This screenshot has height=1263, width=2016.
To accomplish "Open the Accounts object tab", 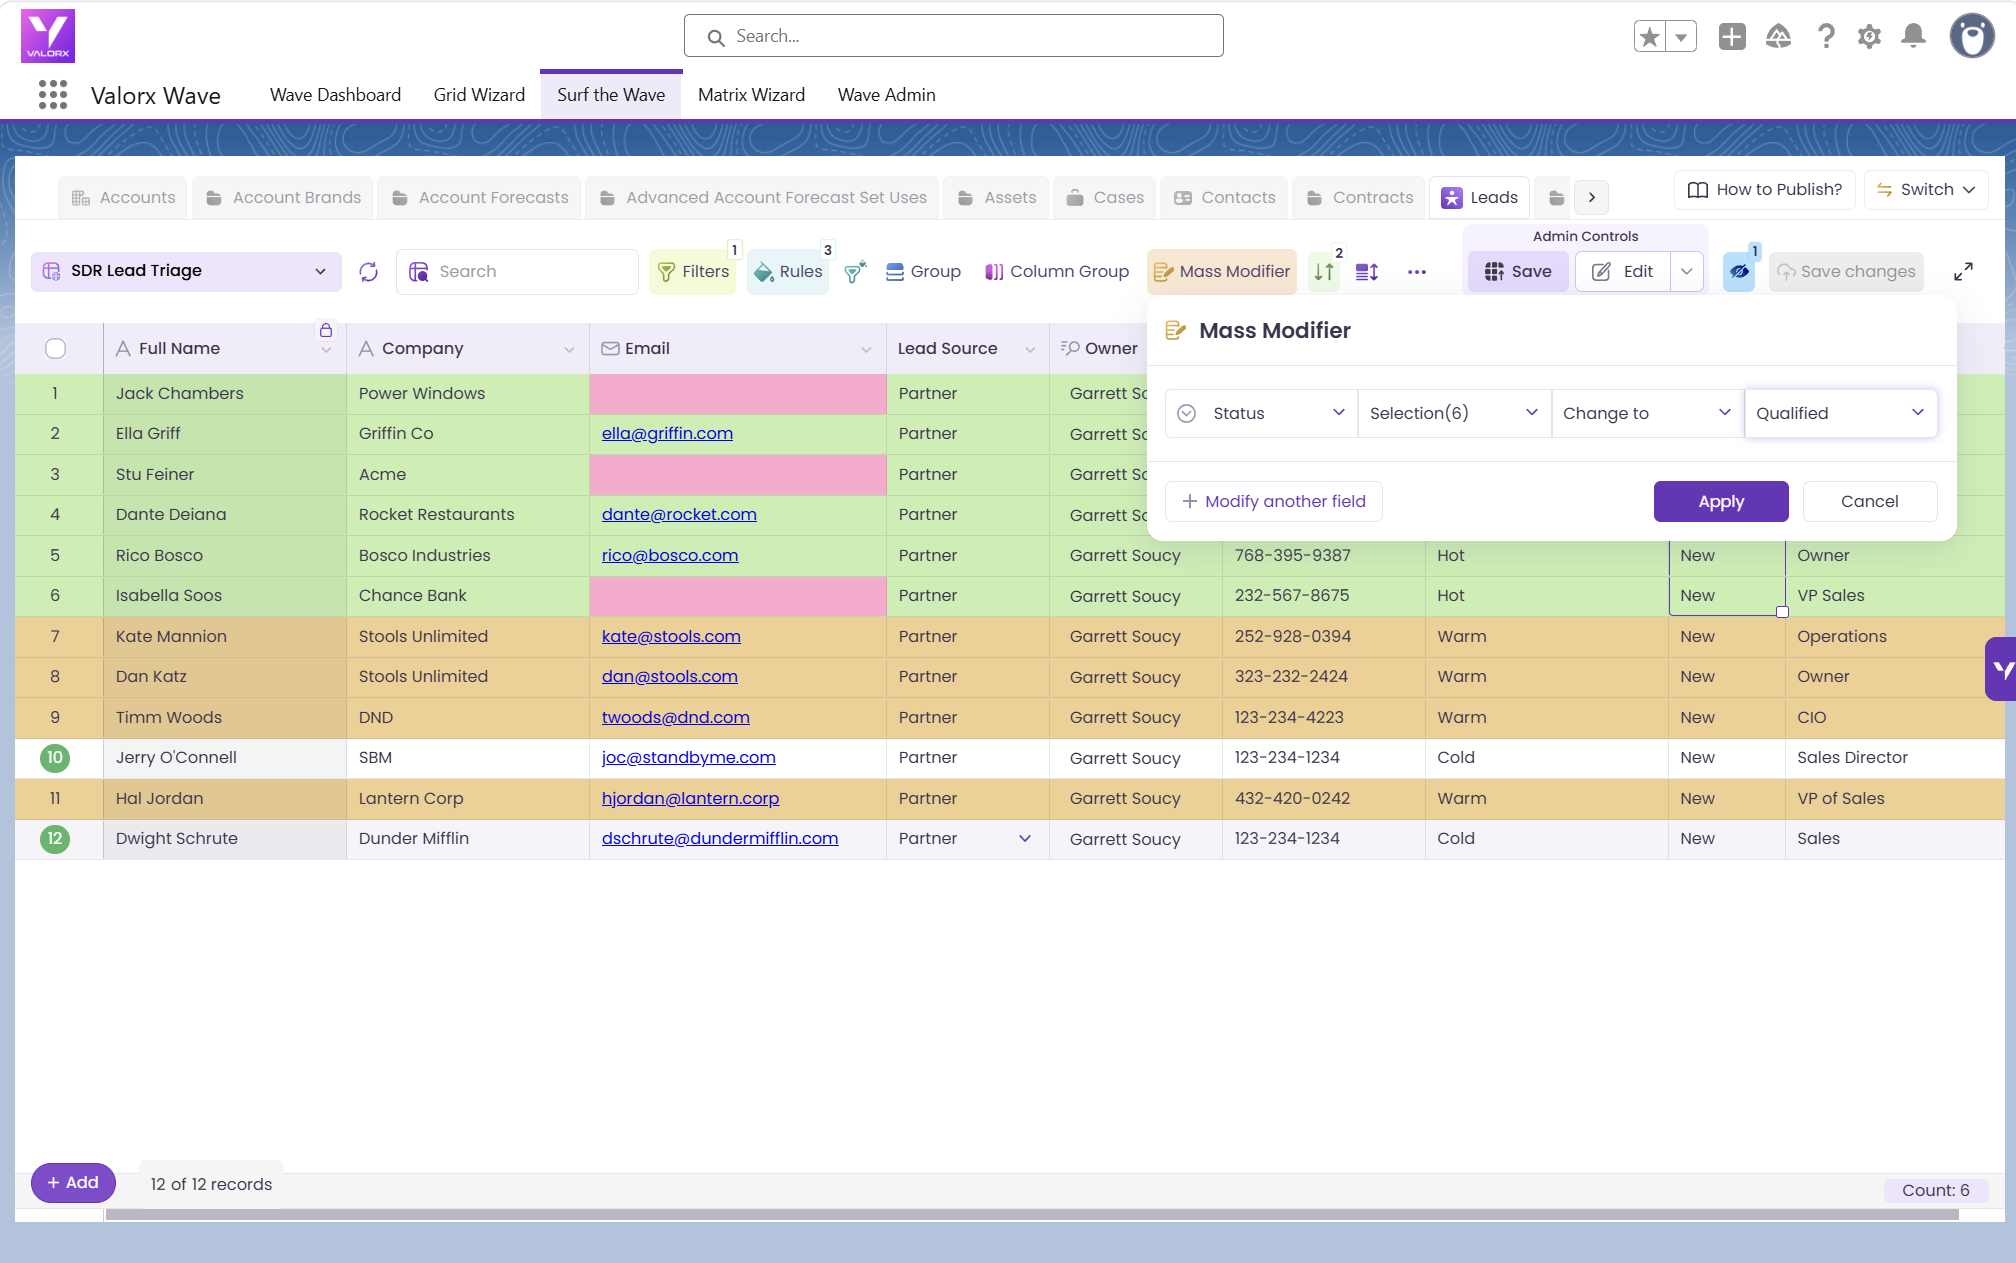I will 123,198.
